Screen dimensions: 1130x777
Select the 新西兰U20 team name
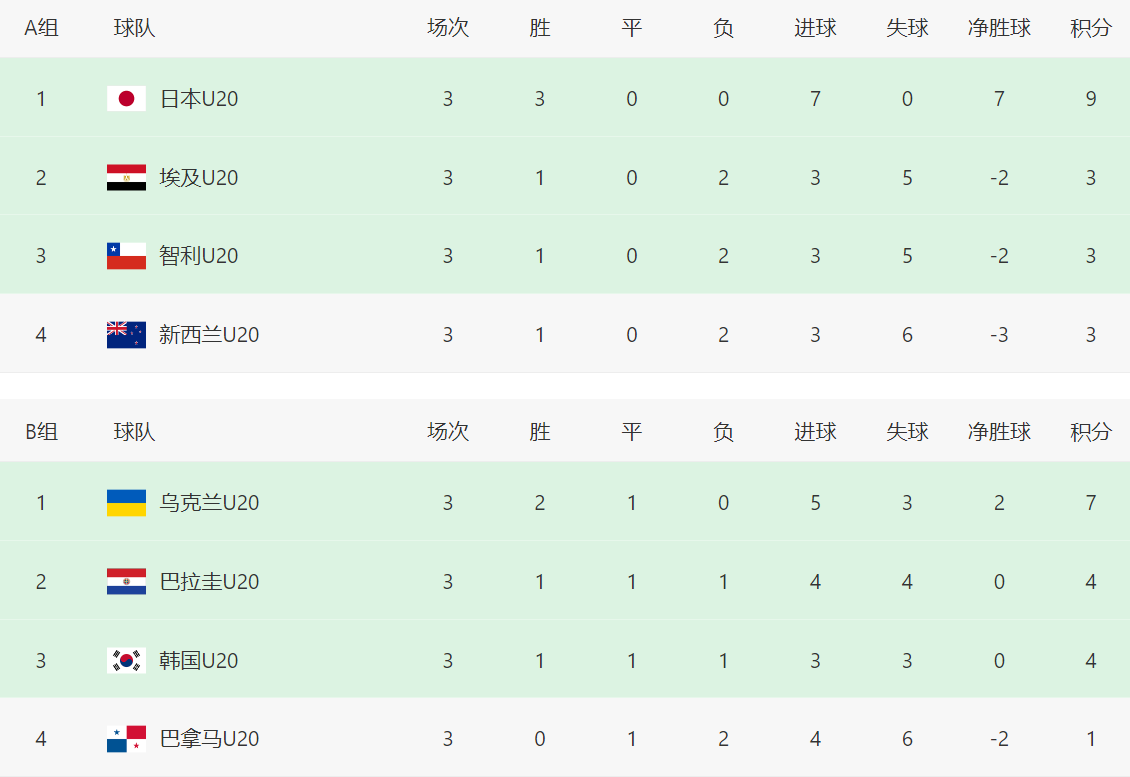pyautogui.click(x=209, y=335)
